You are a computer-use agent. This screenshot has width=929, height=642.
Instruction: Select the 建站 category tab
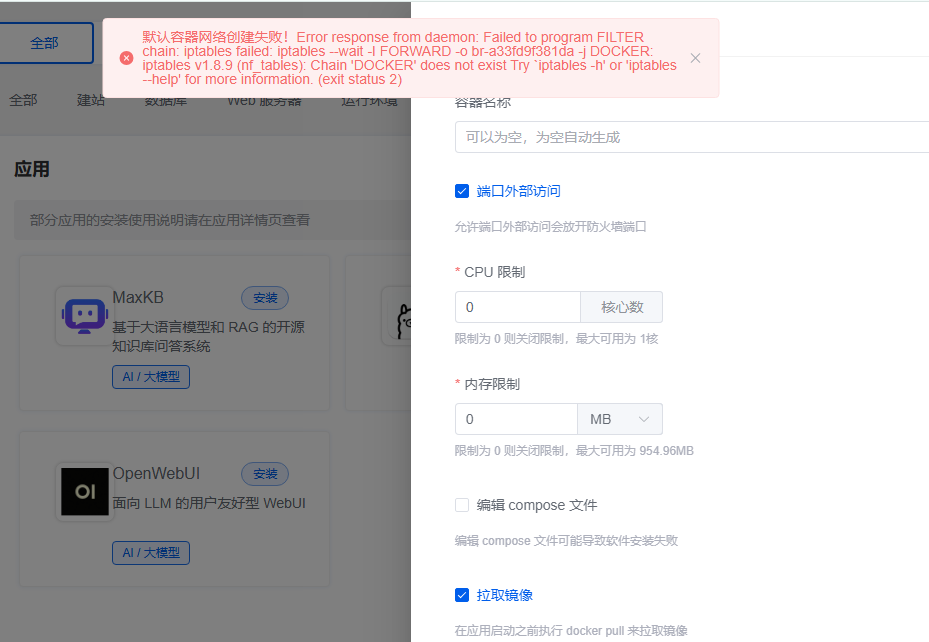[91, 101]
